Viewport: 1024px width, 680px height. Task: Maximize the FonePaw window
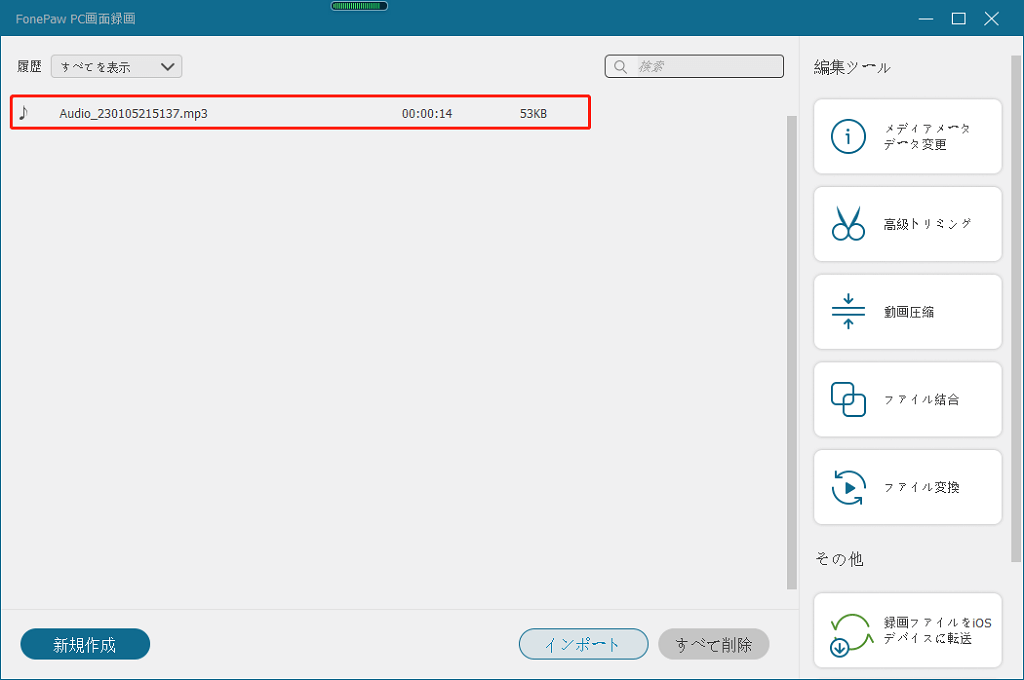click(958, 18)
